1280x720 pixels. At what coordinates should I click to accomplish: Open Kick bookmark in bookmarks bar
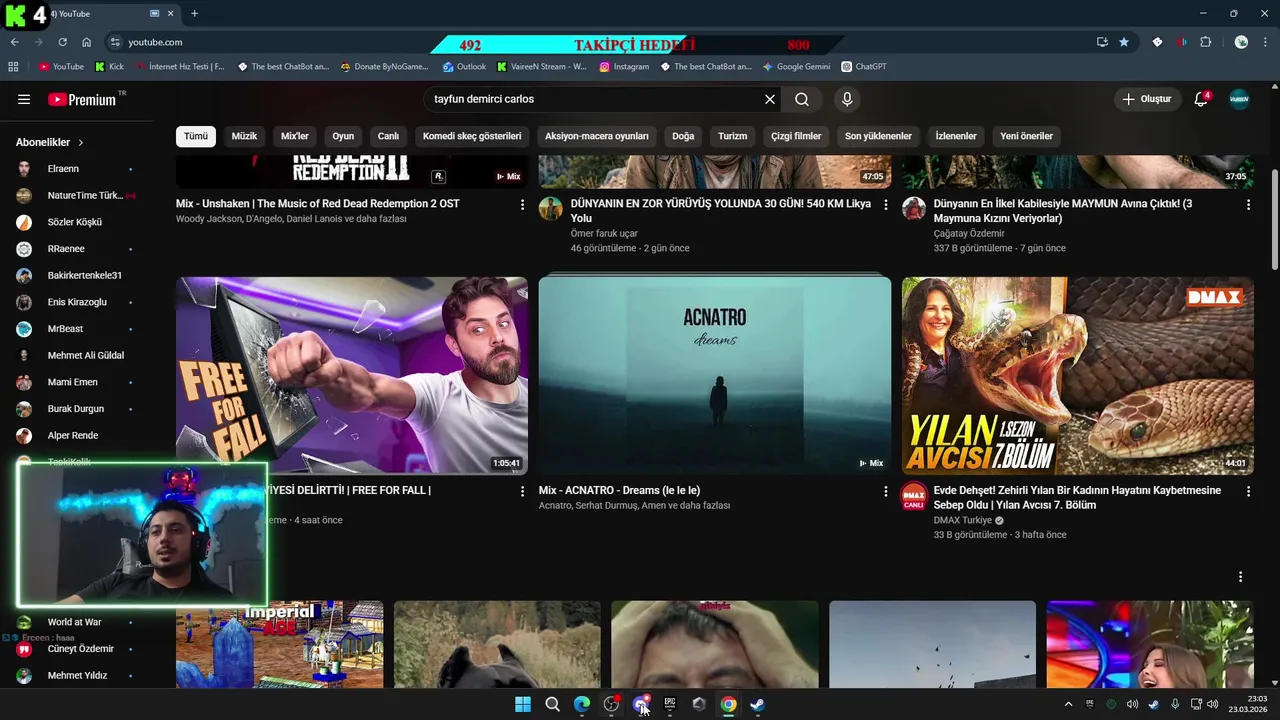(x=109, y=67)
